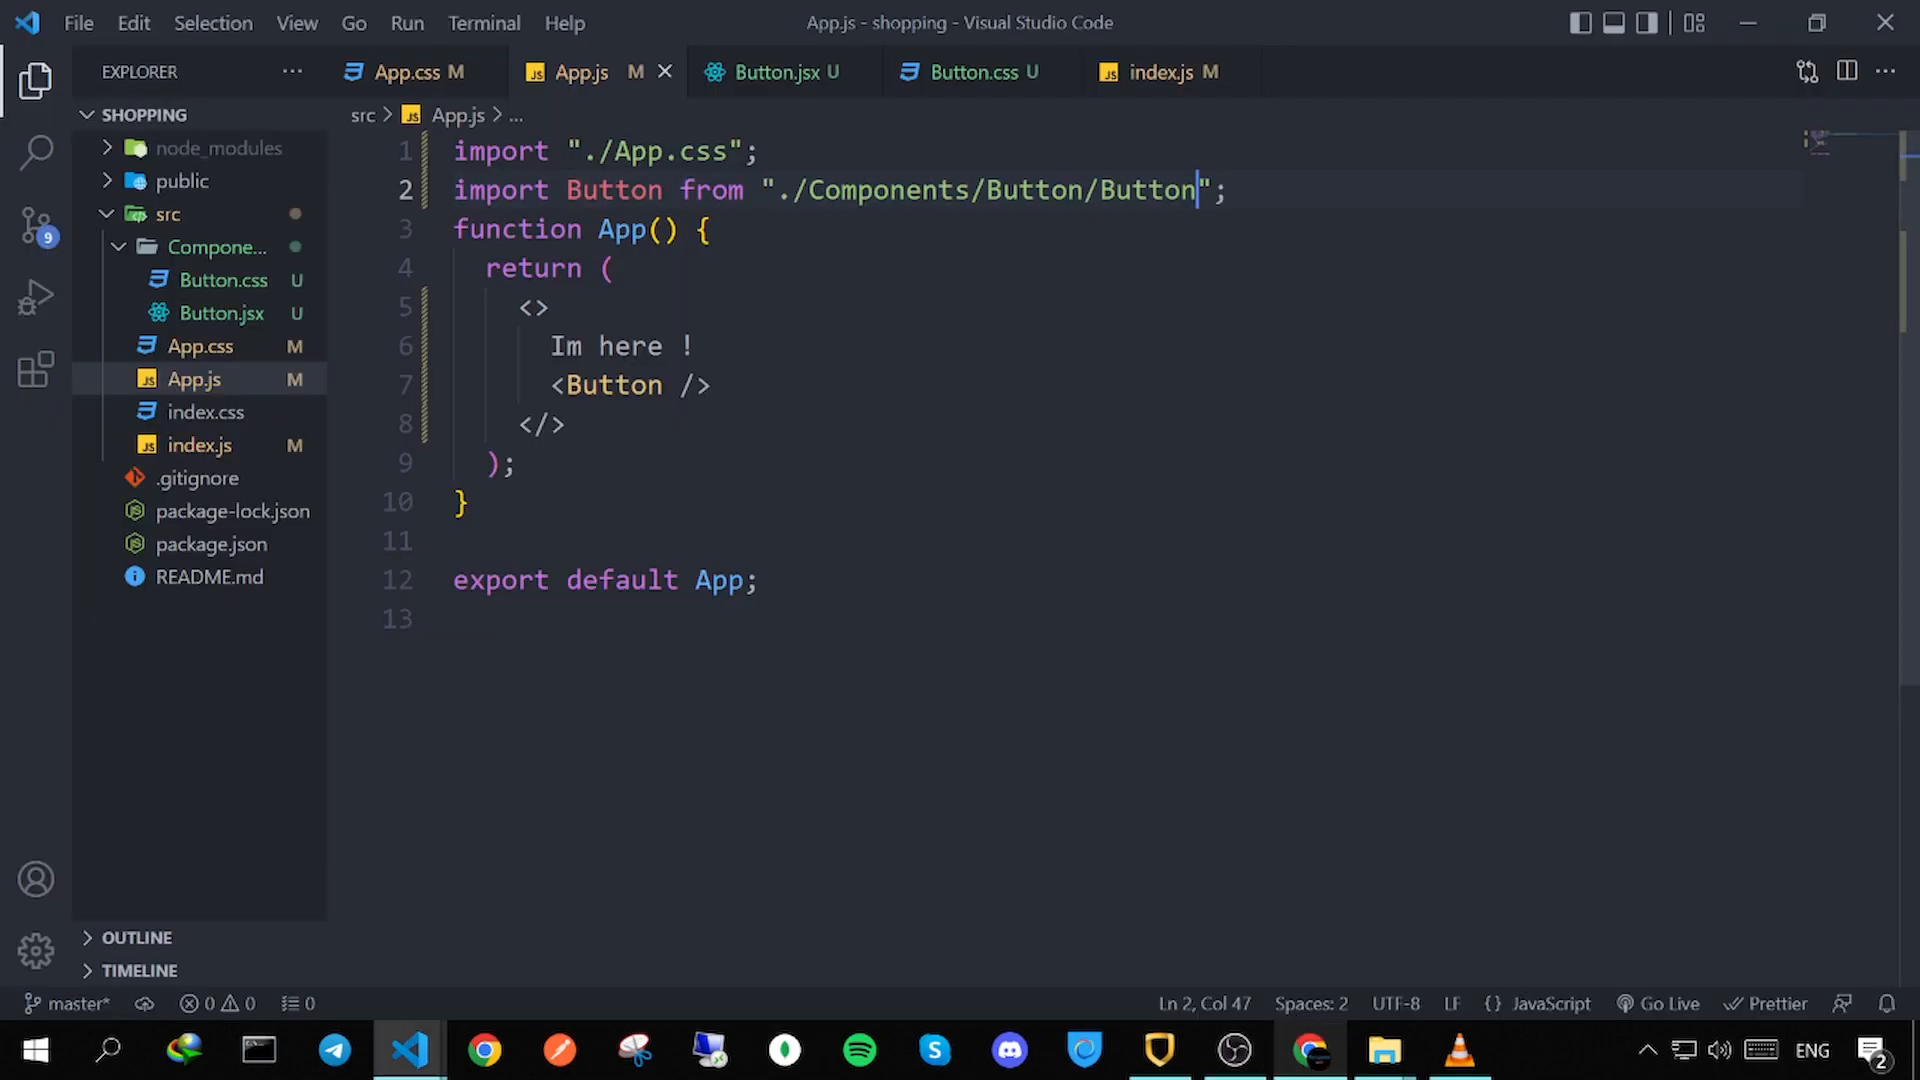Toggle Secondary Side Bar visibility
The width and height of the screenshot is (1920, 1080).
point(1647,23)
